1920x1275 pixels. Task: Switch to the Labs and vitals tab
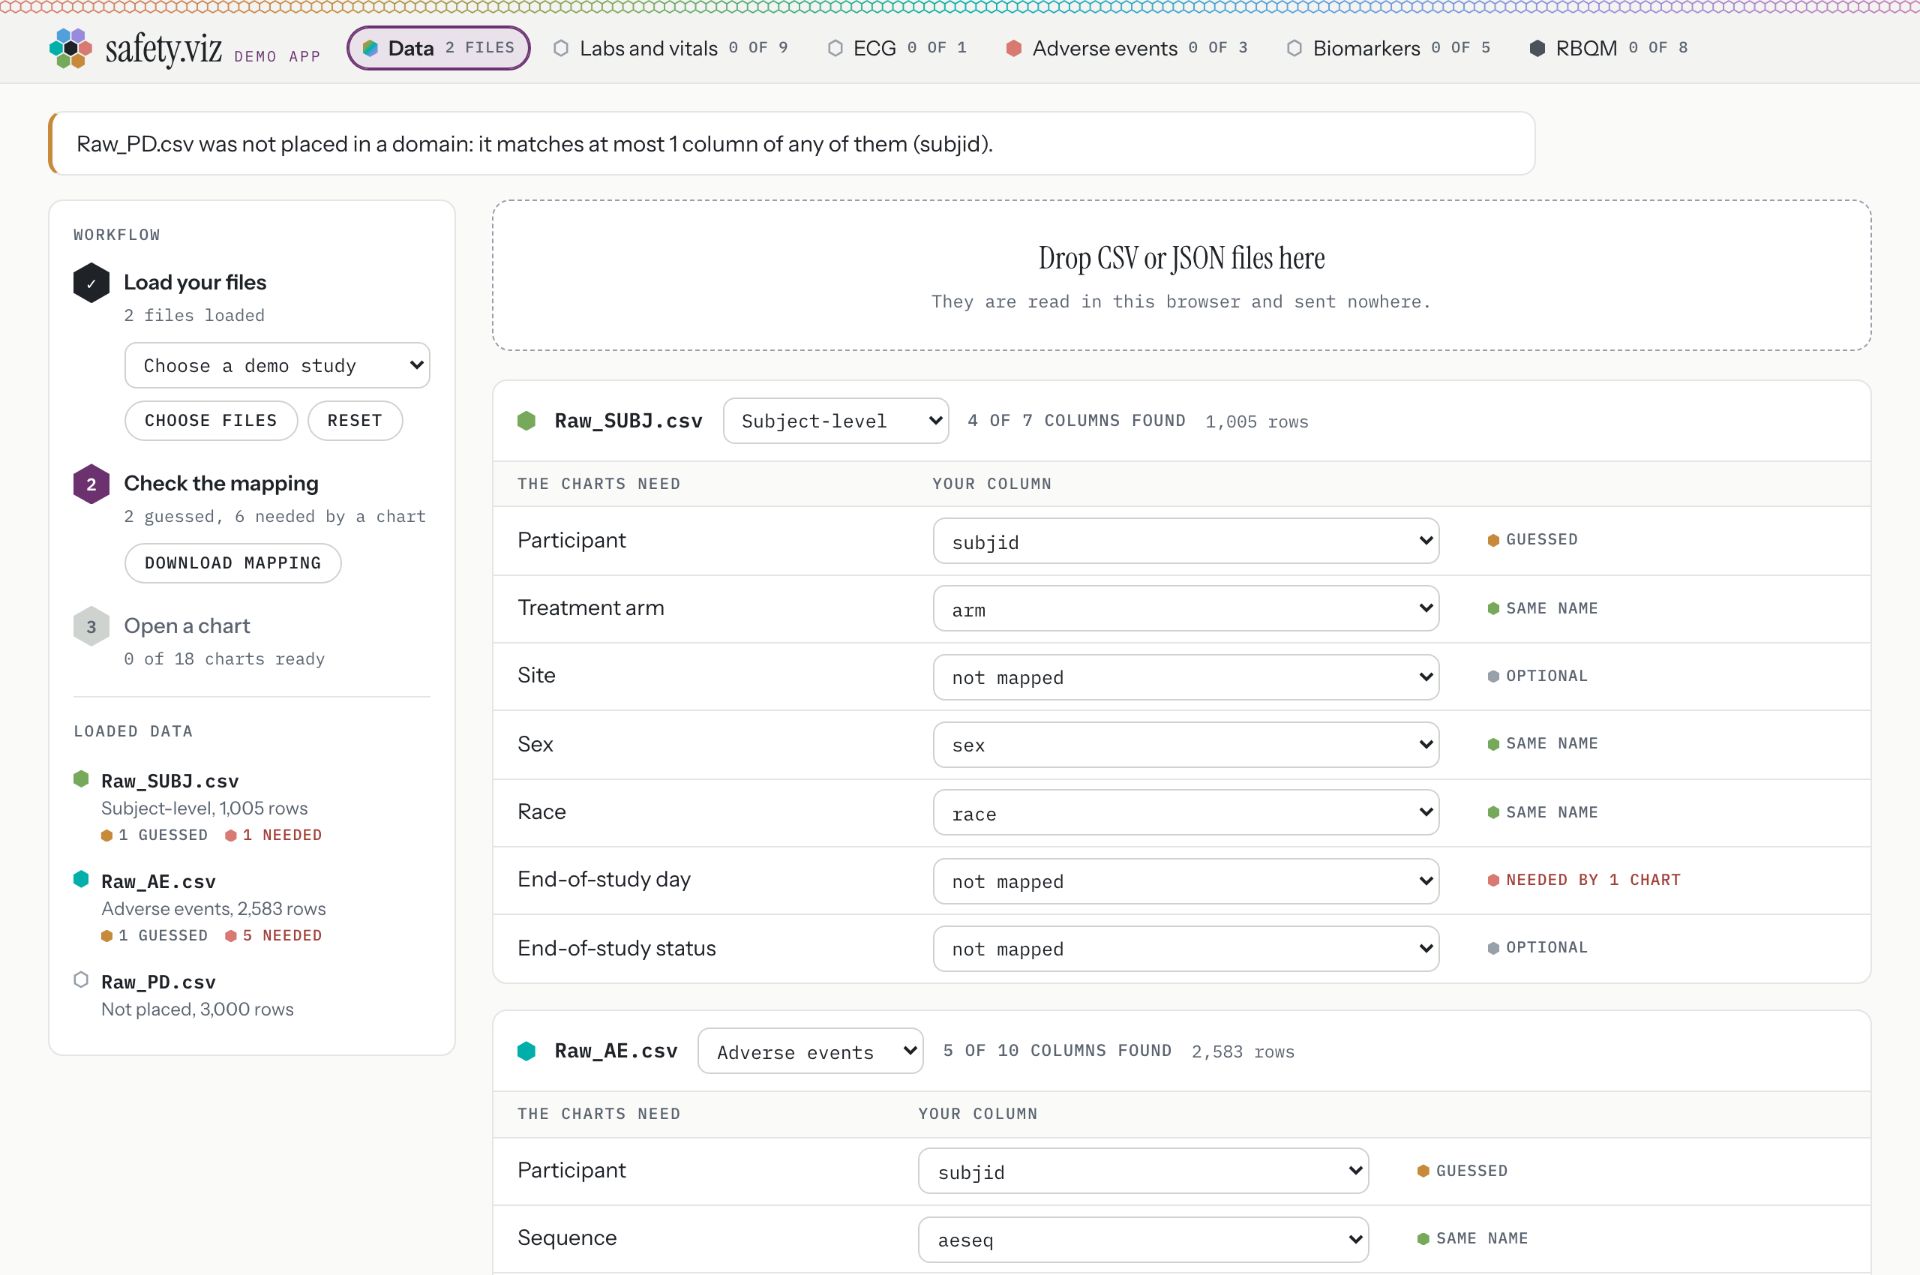671,48
